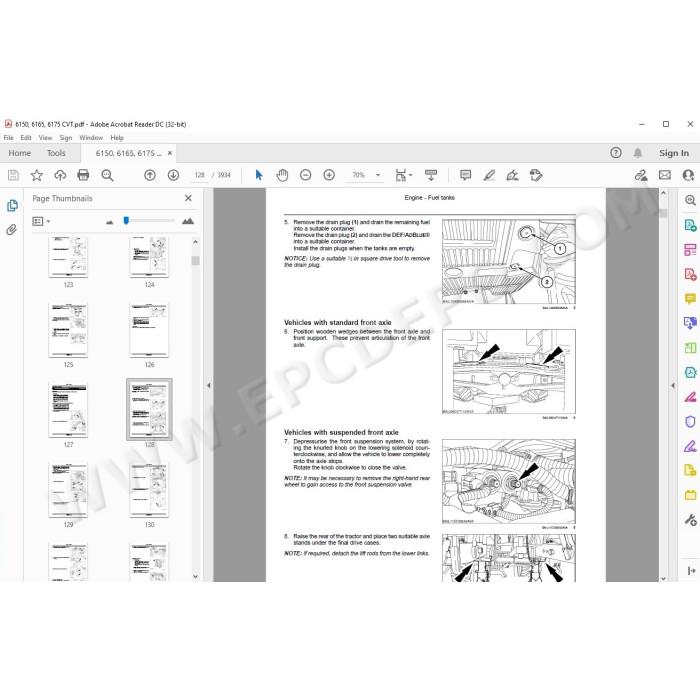700x700 pixels.
Task: Open the Help menu
Action: coord(117,138)
